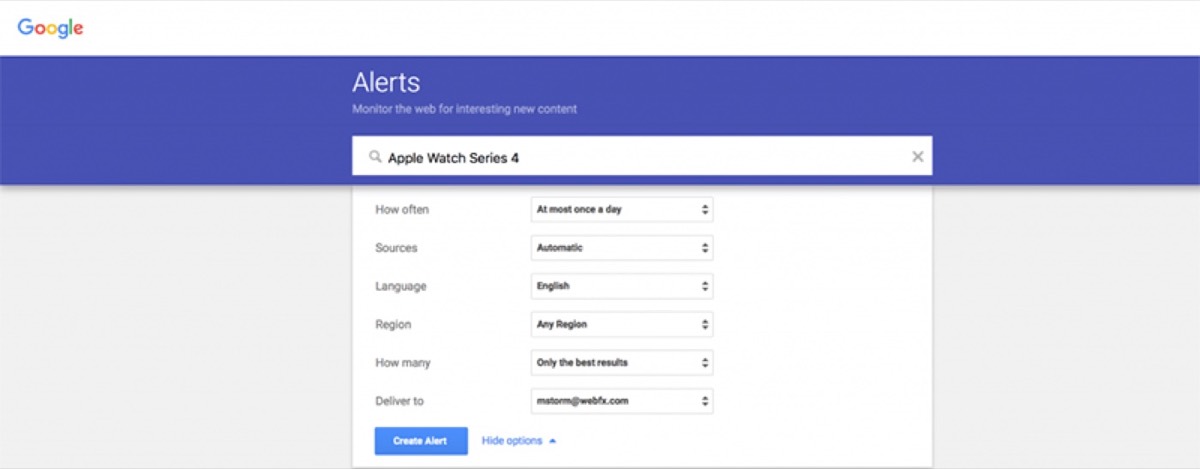Expand the Only the best results dropdown
The image size is (1200, 469).
(621, 363)
